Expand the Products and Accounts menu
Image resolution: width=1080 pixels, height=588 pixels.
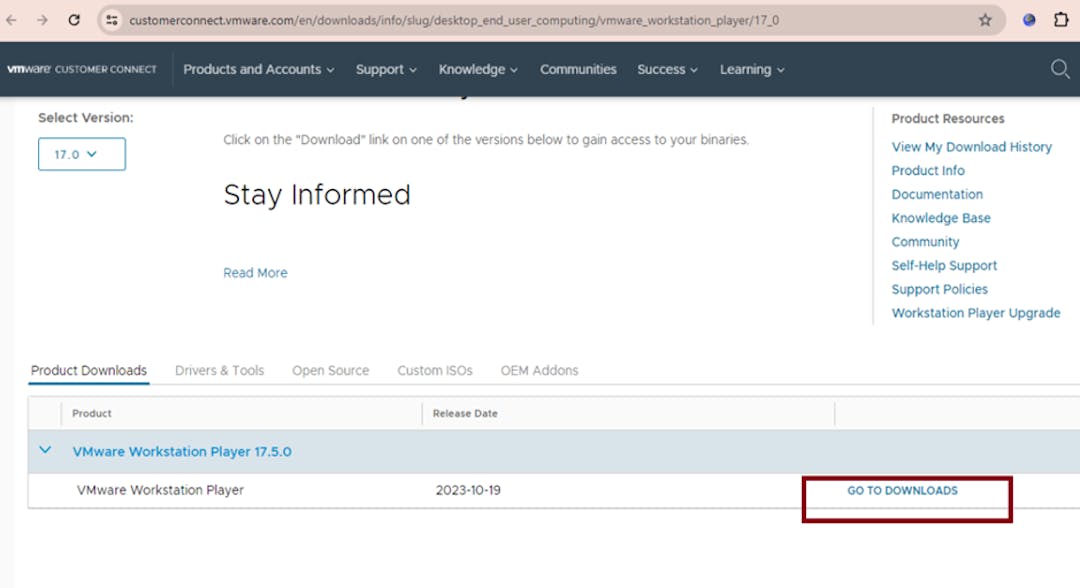click(x=258, y=69)
